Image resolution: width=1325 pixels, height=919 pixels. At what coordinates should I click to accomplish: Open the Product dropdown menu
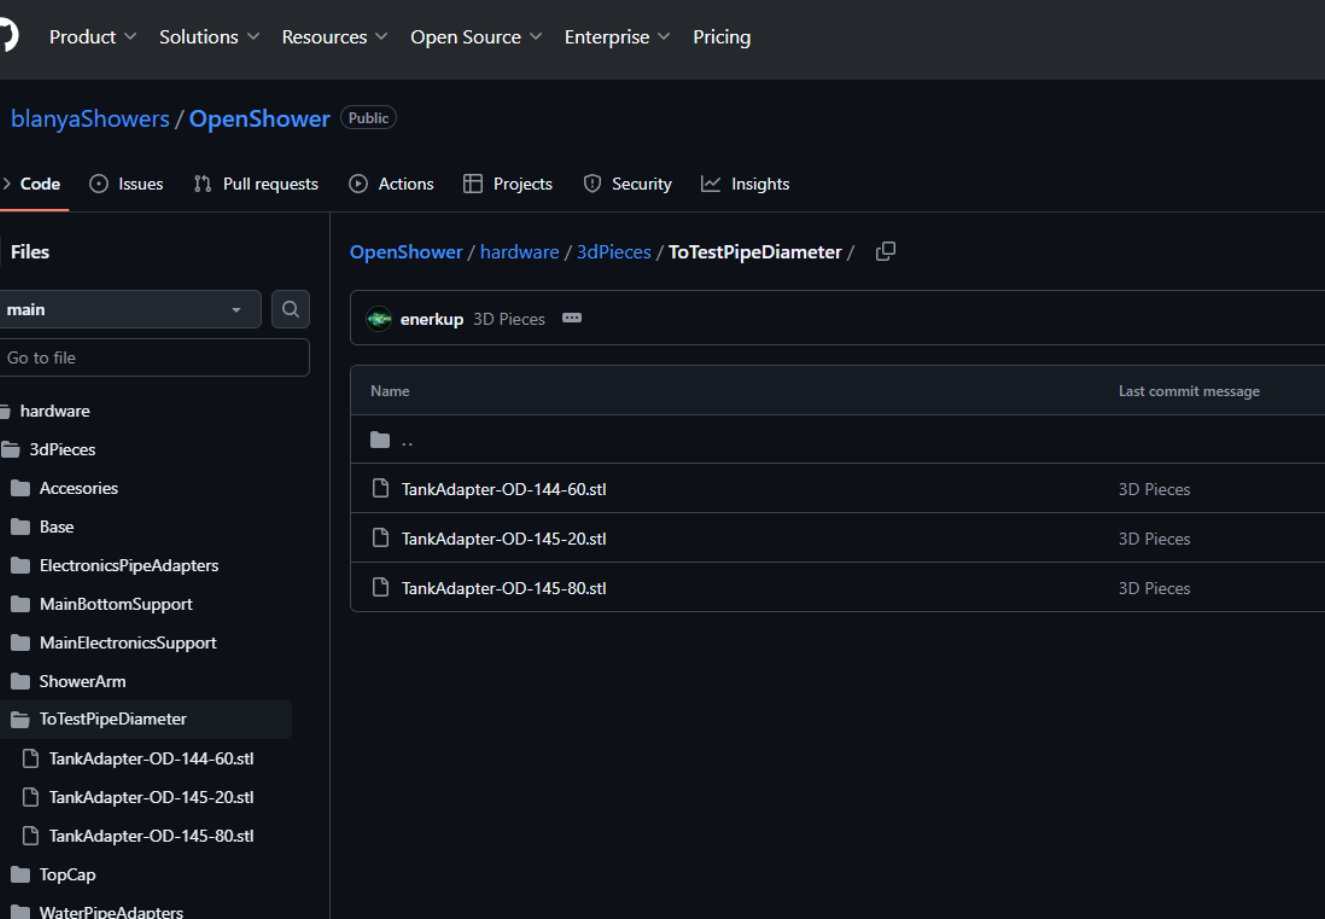[x=93, y=37]
